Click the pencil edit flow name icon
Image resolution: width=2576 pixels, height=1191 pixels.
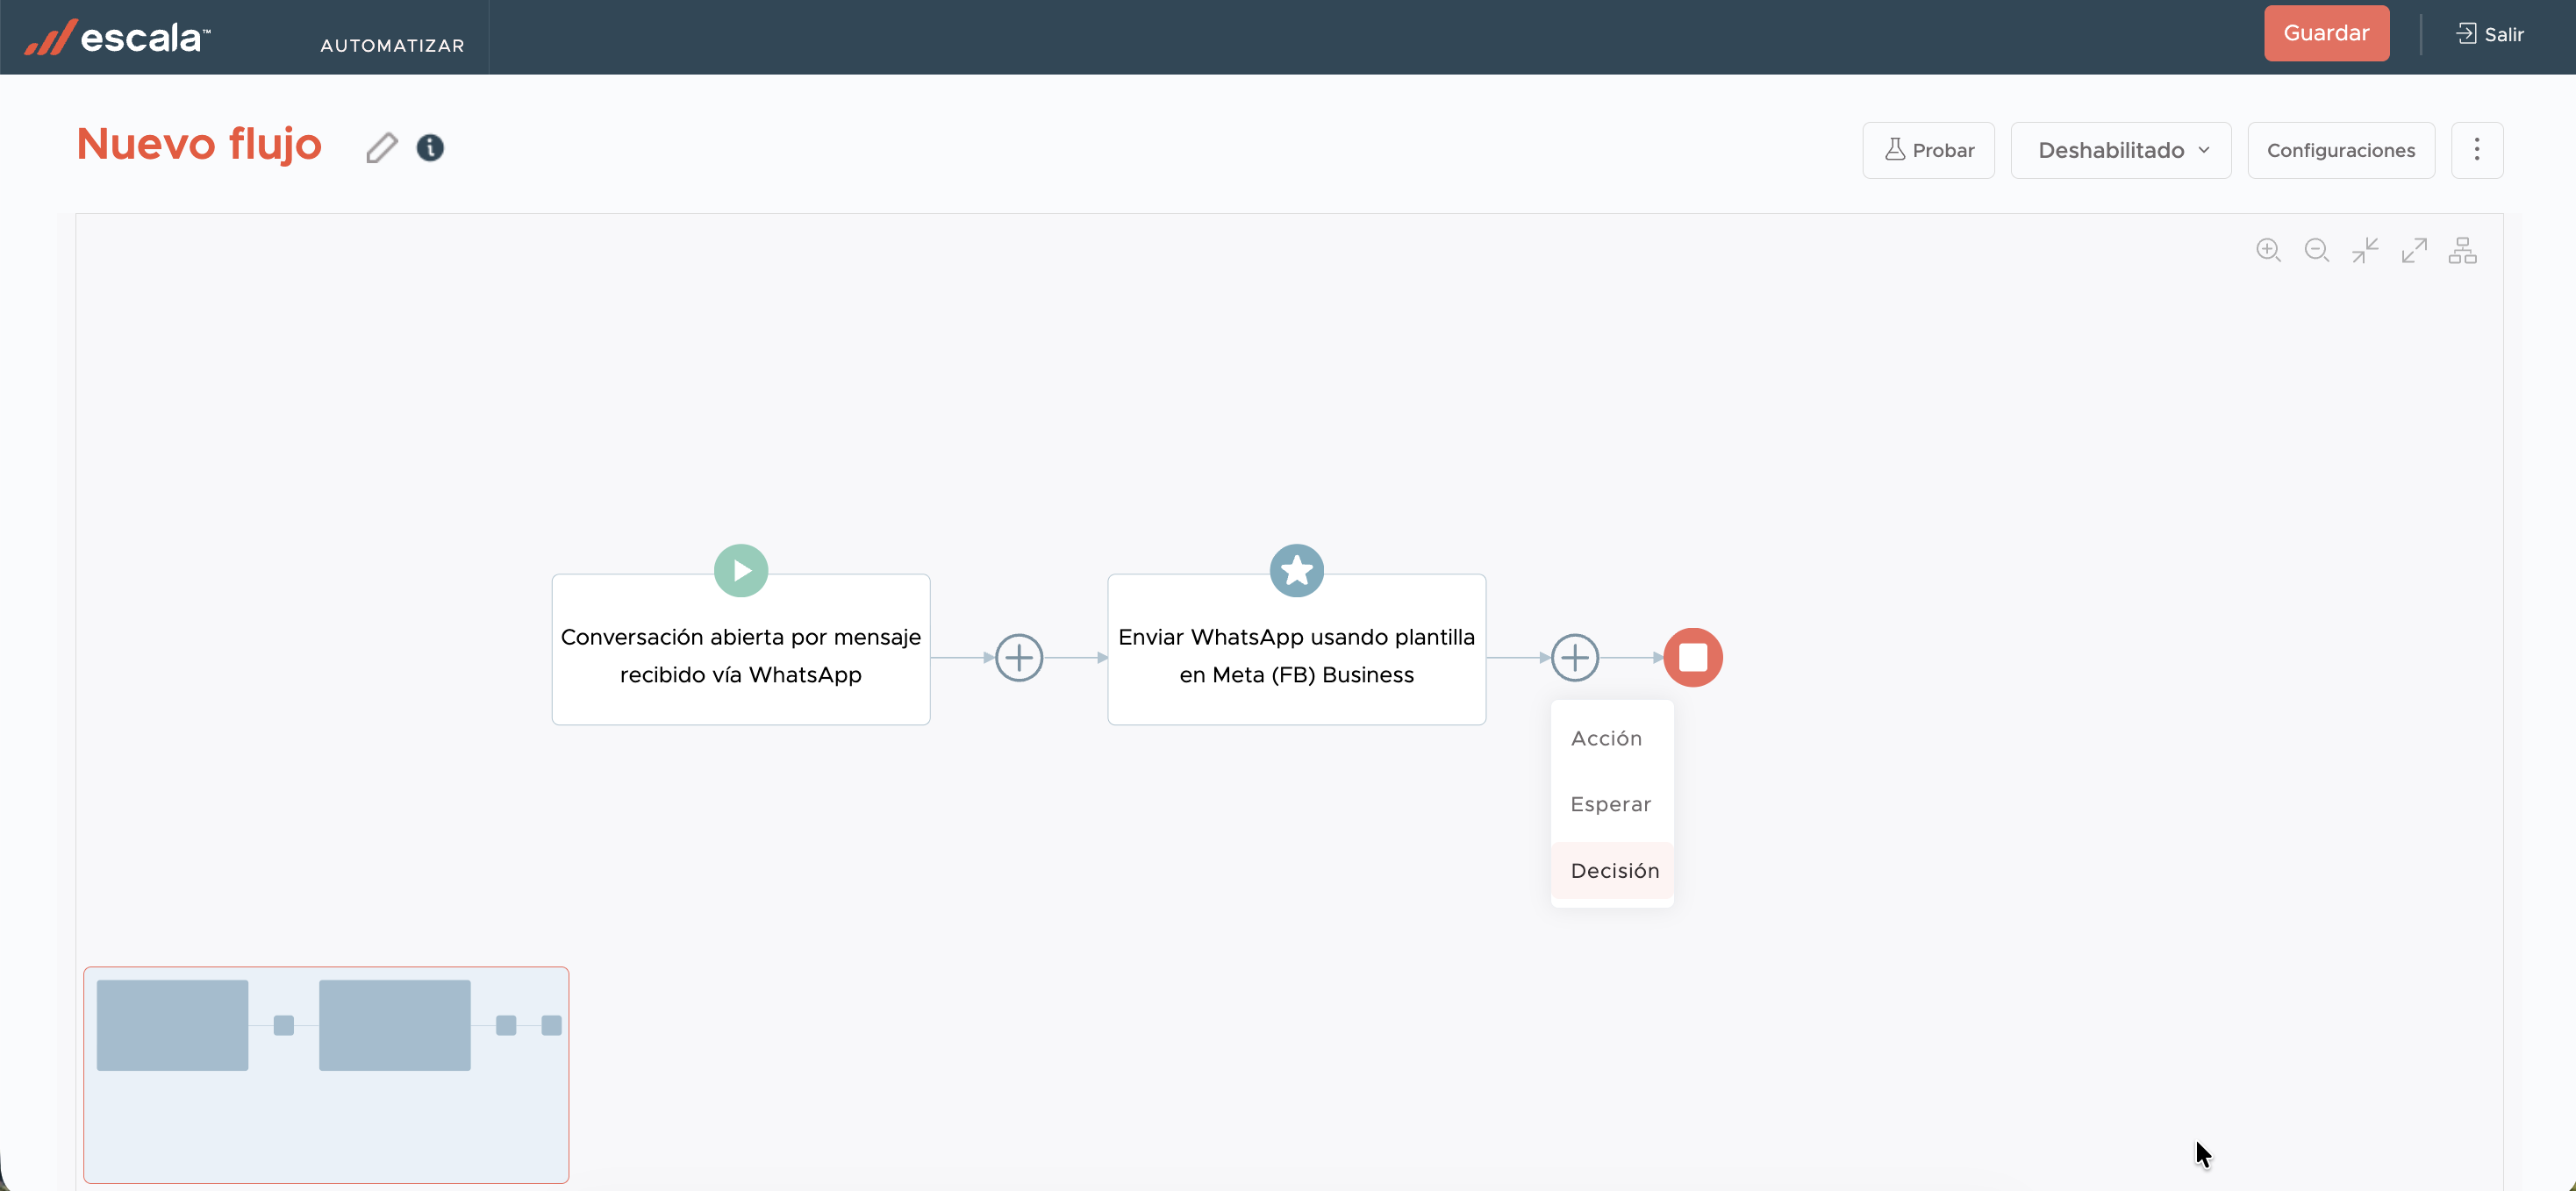tap(381, 148)
